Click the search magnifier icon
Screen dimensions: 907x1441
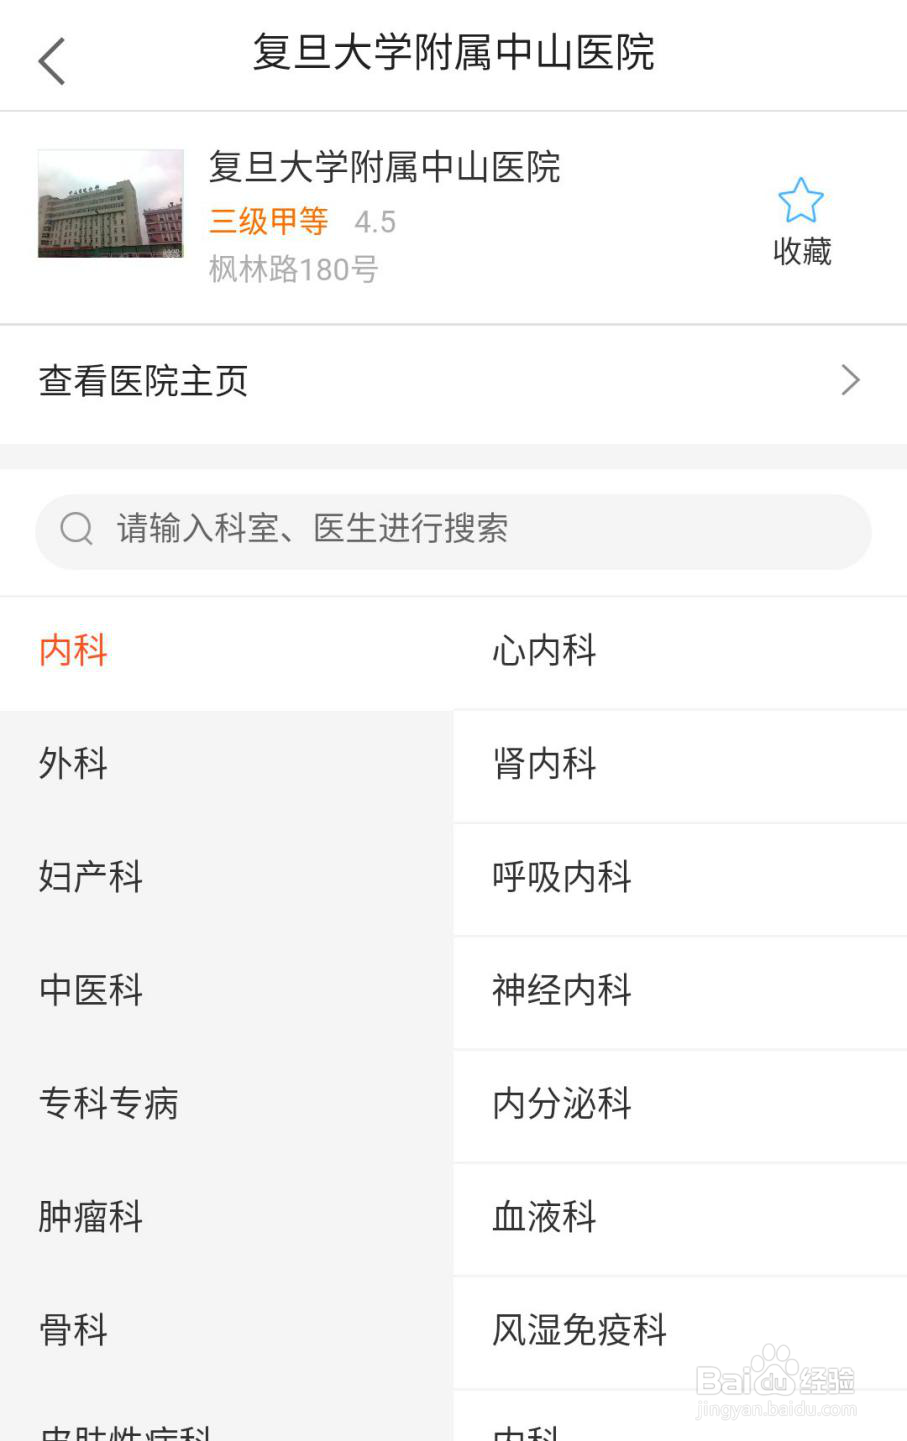pos(77,528)
